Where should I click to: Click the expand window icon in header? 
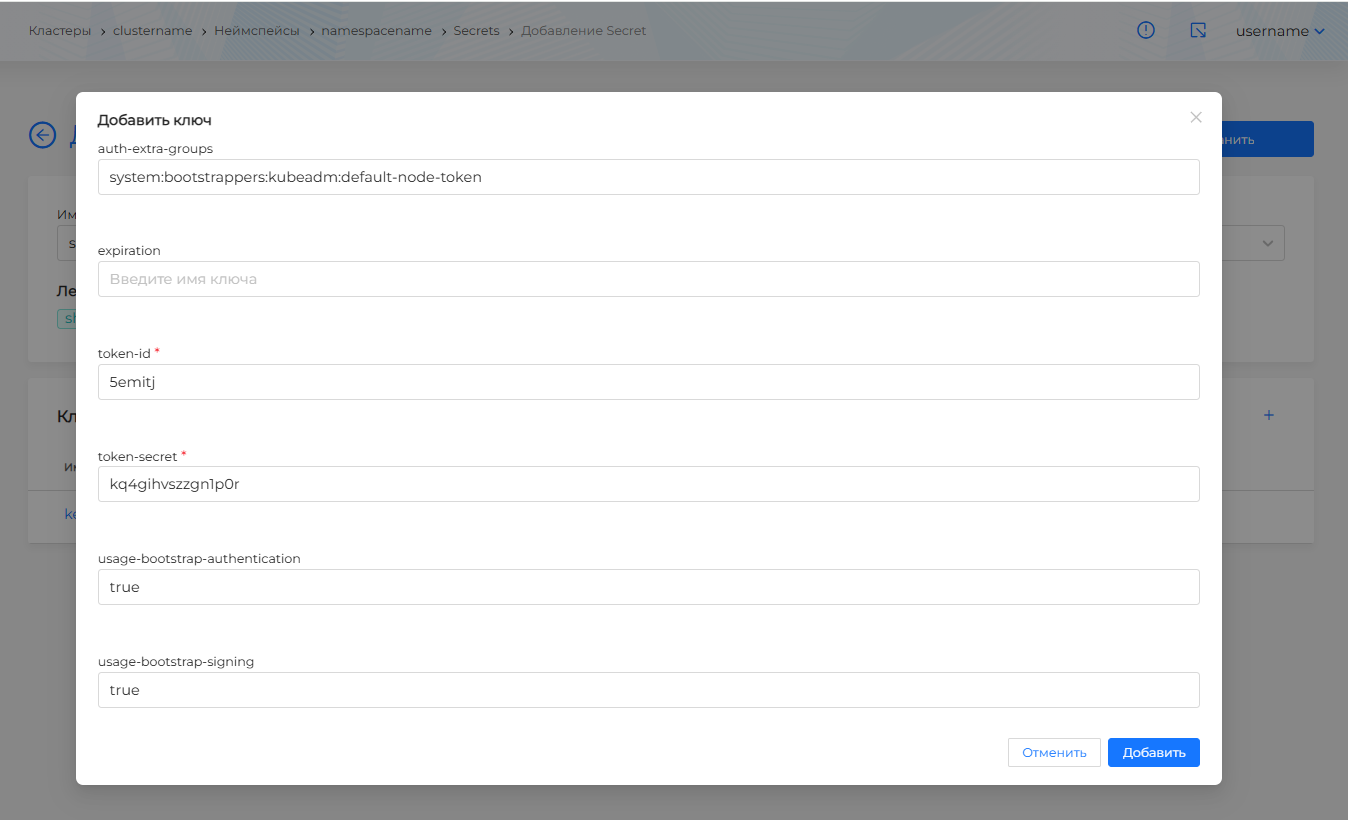[1198, 31]
